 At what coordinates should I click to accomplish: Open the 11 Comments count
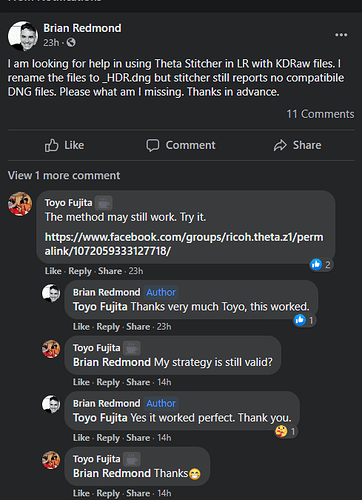point(320,114)
